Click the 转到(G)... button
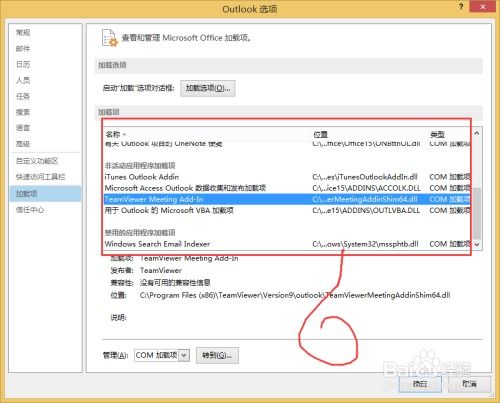This screenshot has width=500, height=403. [217, 355]
